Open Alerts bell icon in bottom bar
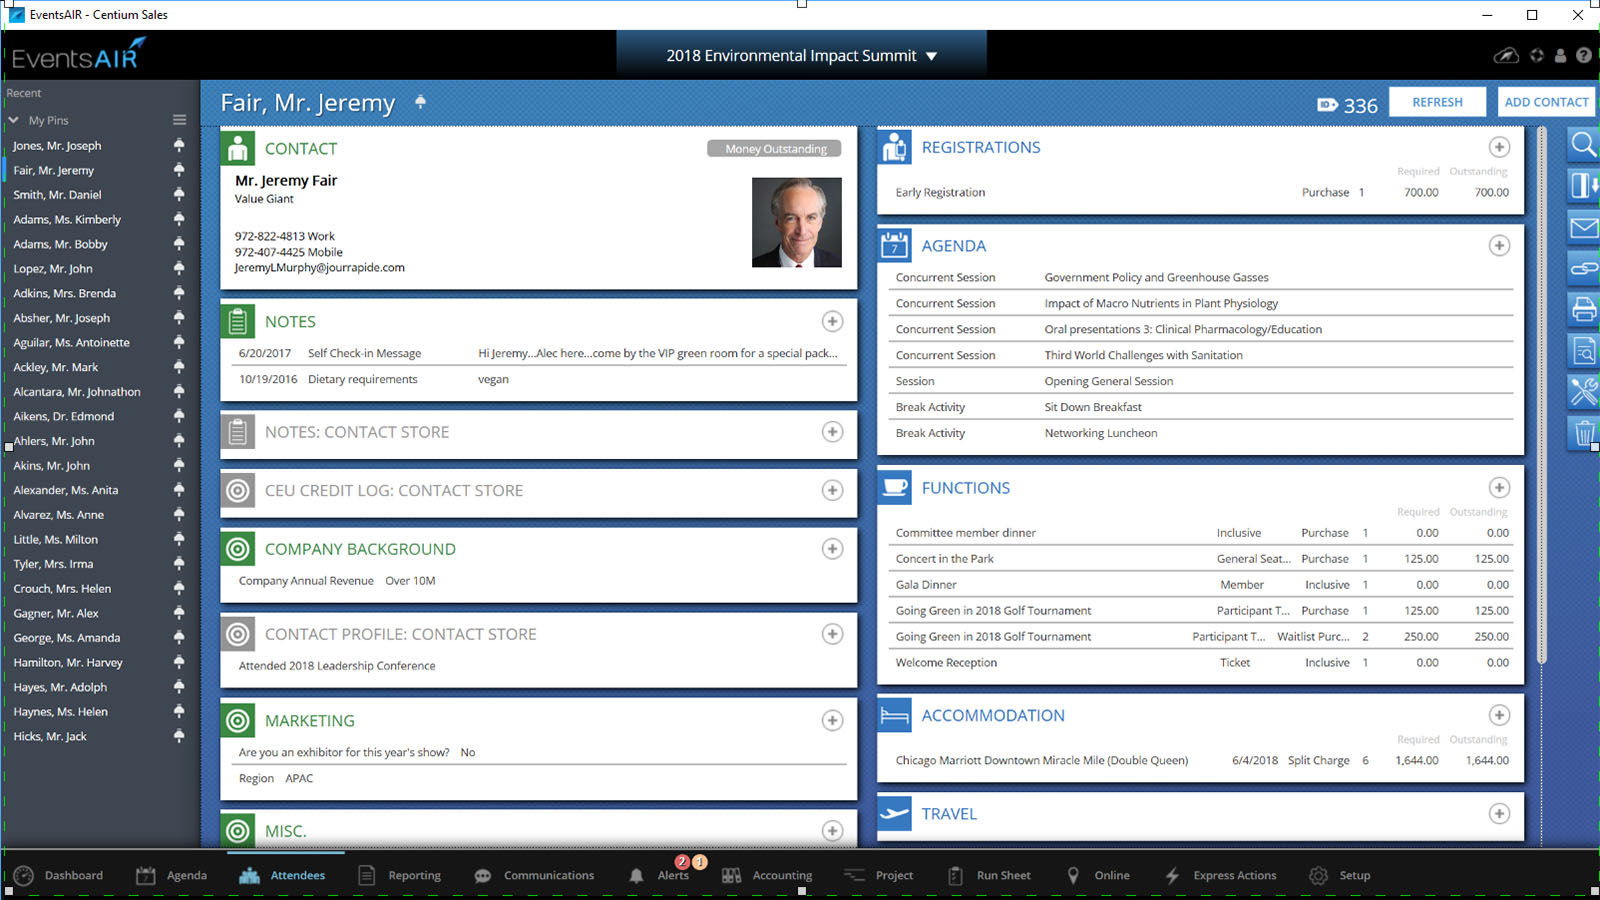 (637, 875)
